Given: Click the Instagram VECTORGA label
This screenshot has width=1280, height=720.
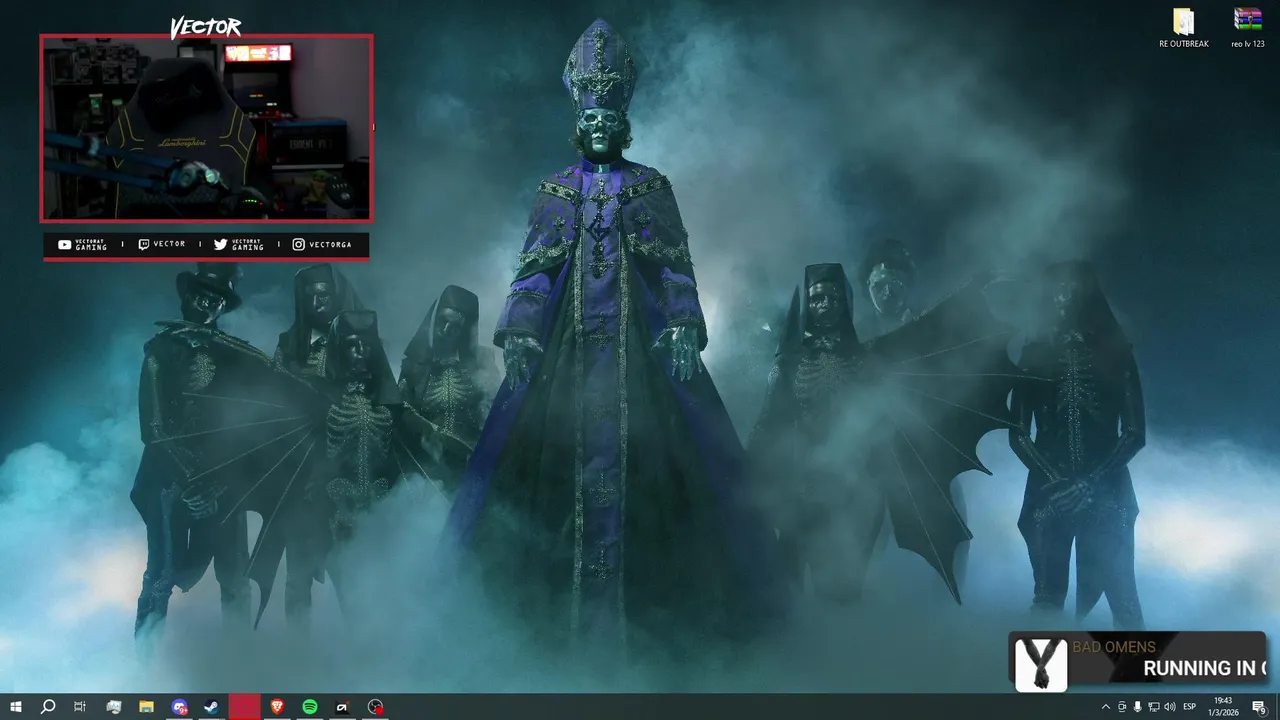Looking at the screenshot, I should [322, 244].
